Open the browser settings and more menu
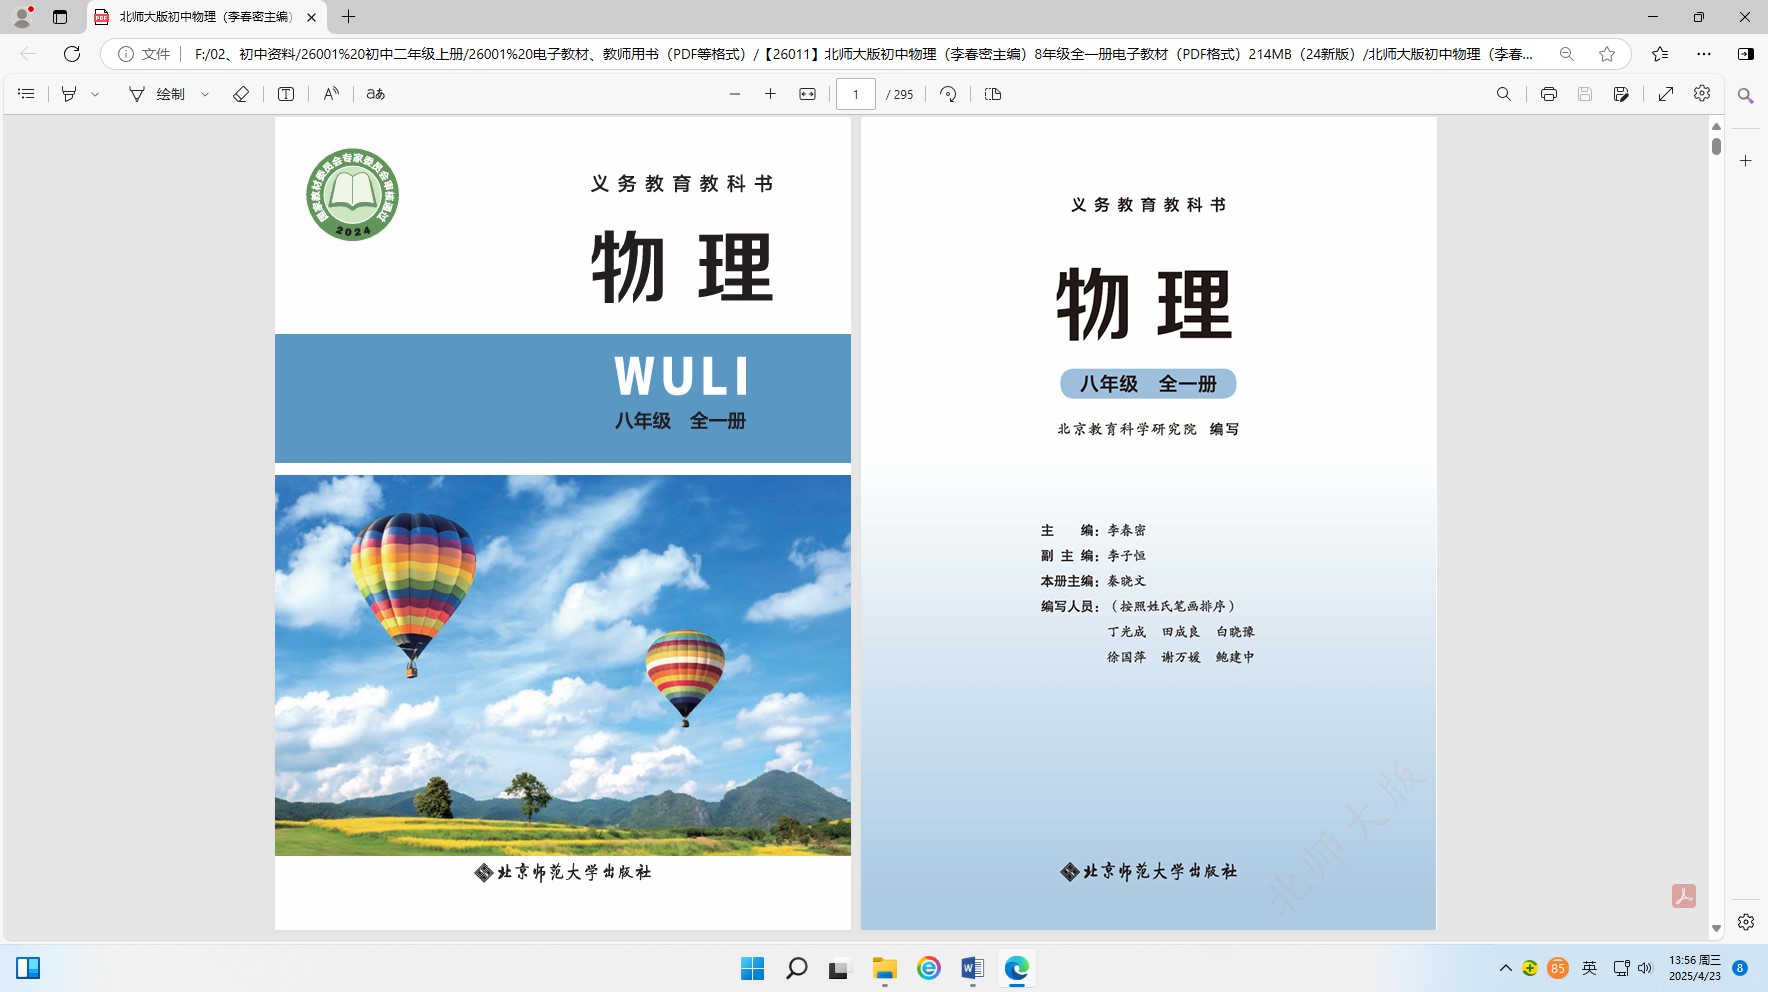 coord(1704,54)
